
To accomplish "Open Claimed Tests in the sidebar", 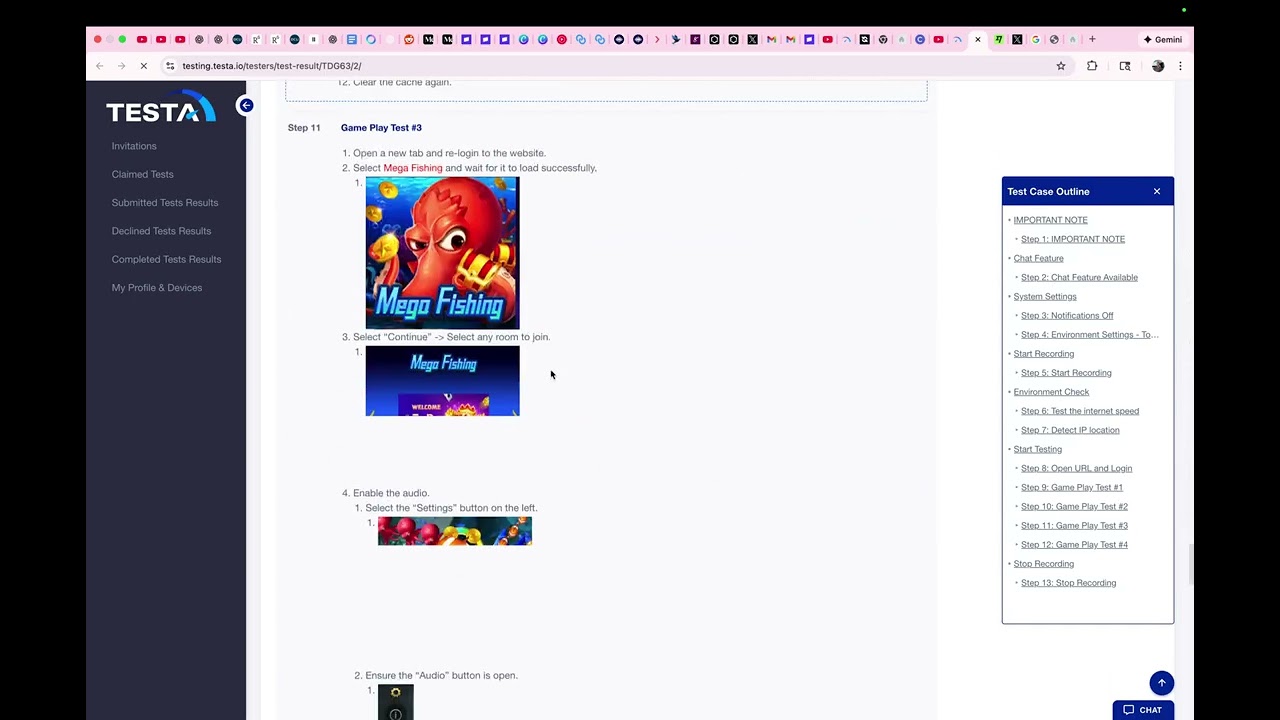I will point(142,174).
